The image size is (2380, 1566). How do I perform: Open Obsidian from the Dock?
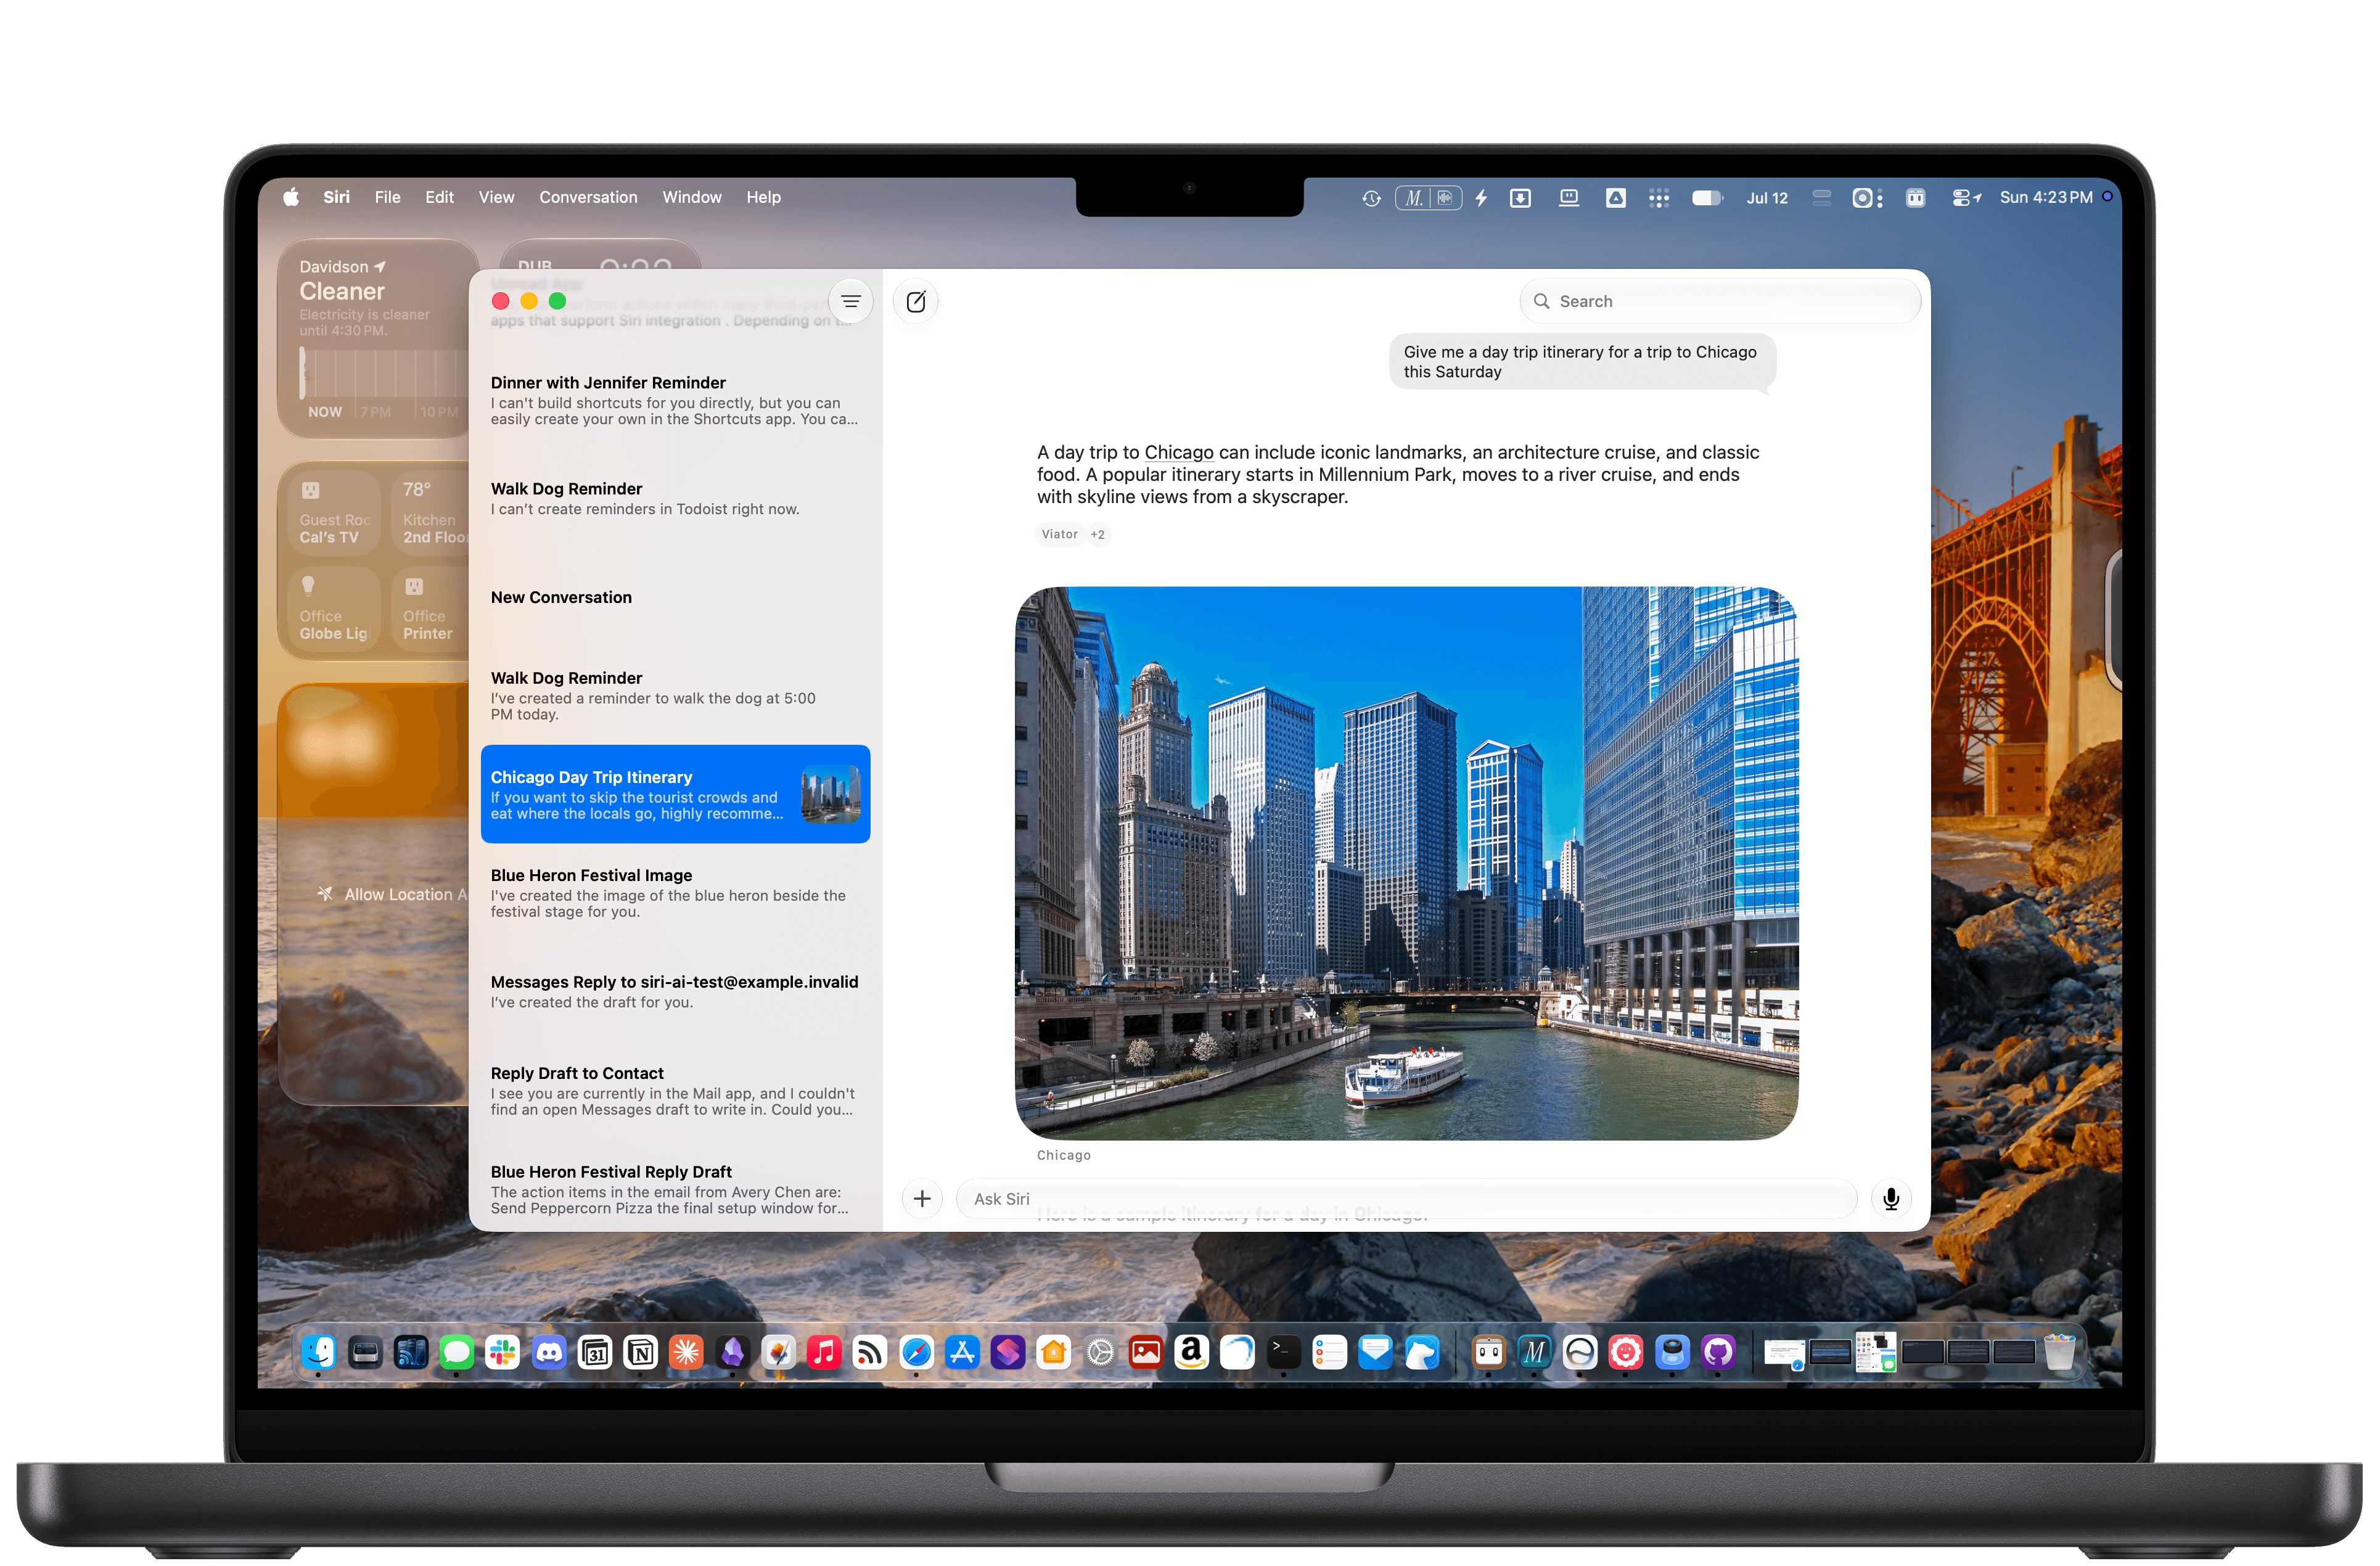pyautogui.click(x=733, y=1353)
